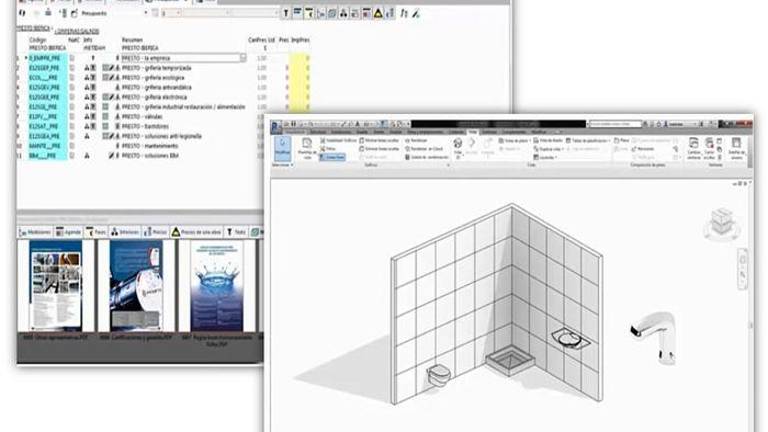768x432 pixels.
Task: Click the binoculars search icon in Presto's toolbar
Action: point(22,13)
